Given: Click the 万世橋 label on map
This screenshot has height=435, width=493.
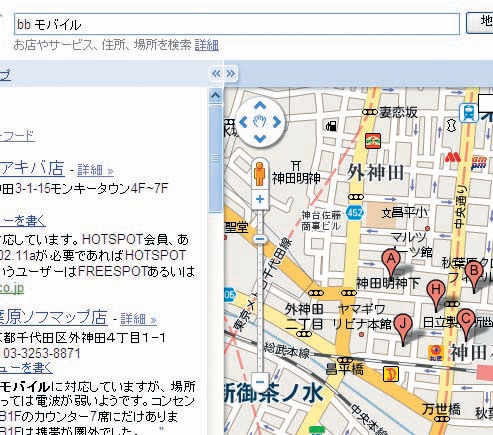Looking at the screenshot, I should pyautogui.click(x=441, y=409).
